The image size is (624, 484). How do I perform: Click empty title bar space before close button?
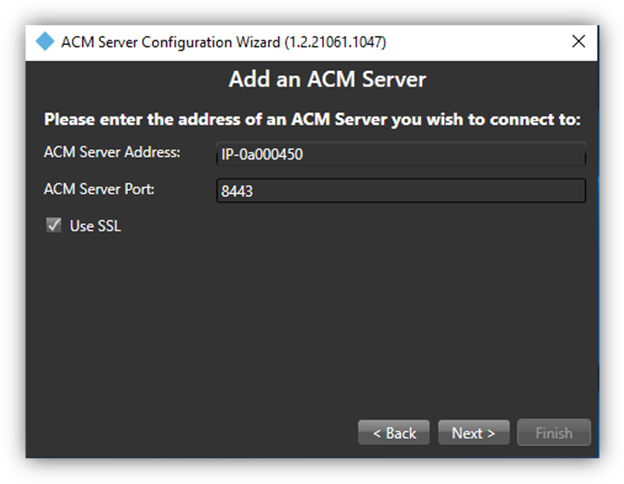480,42
